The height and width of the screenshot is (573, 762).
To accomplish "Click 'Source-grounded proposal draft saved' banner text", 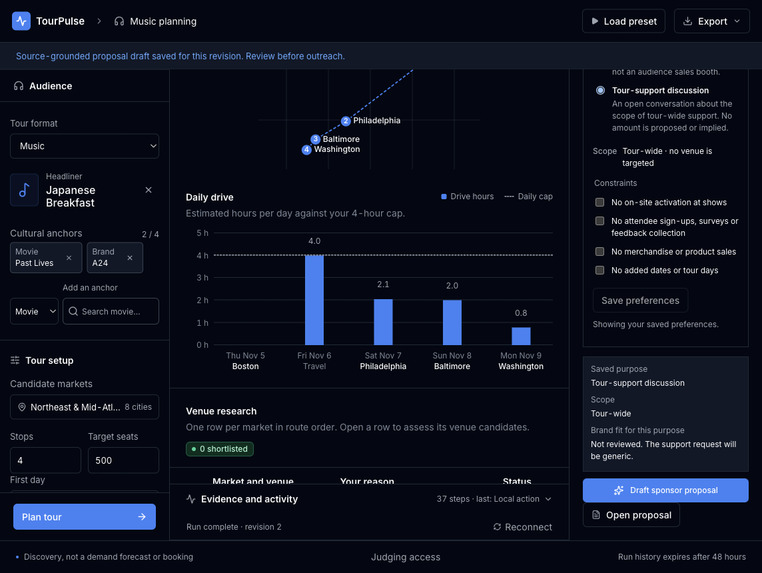I will point(180,56).
